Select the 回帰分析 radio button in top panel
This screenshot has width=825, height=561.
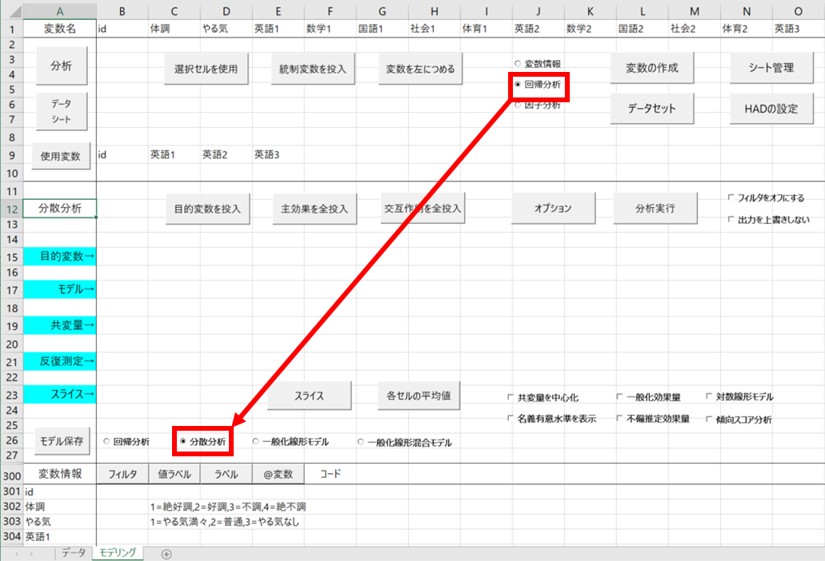point(518,85)
